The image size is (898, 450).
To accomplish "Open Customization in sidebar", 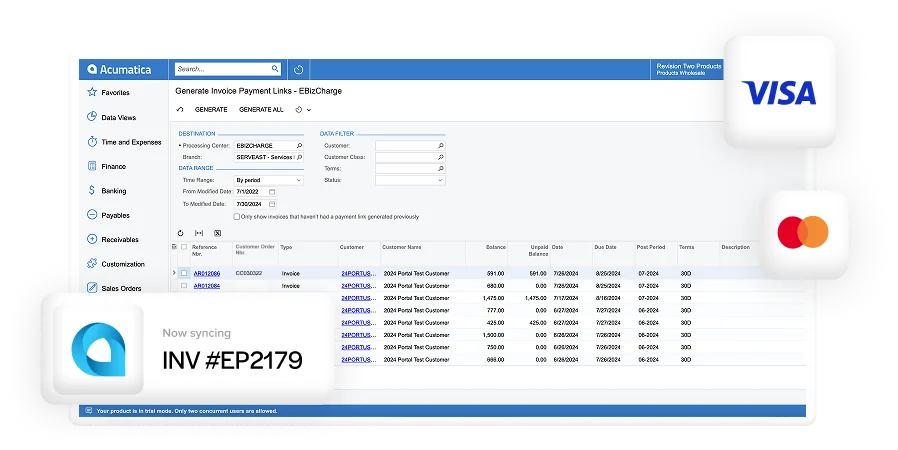I will tap(123, 264).
